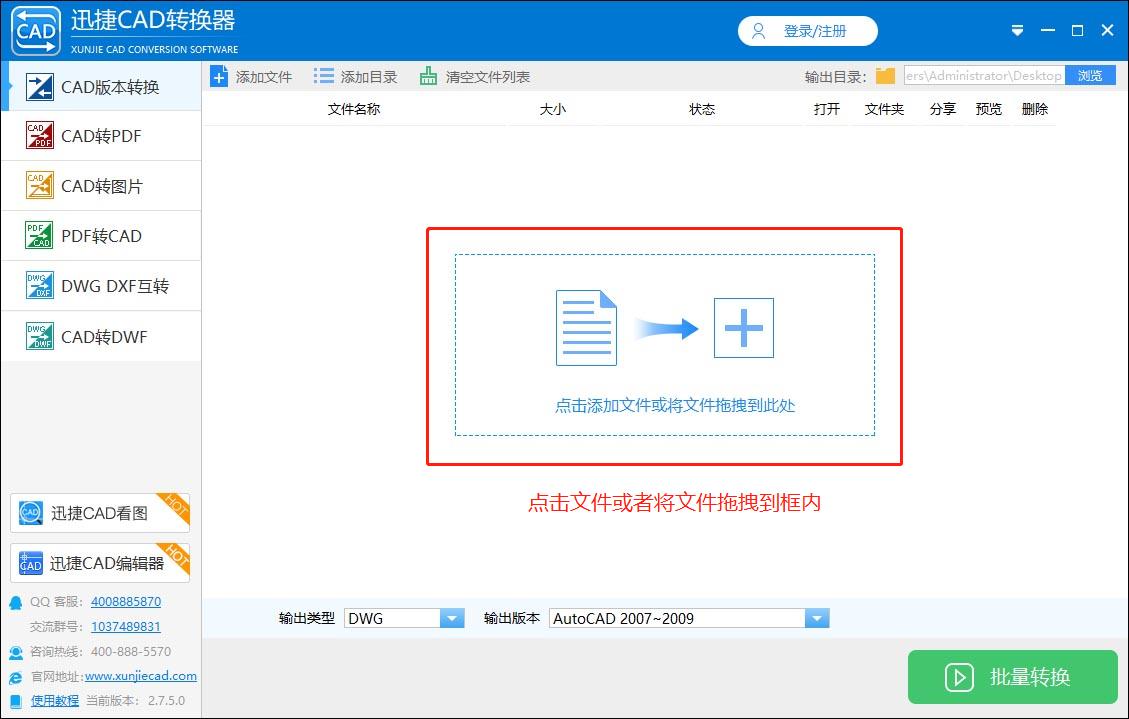Open the 登录/注册 login button
The width and height of the screenshot is (1129, 719).
tap(808, 31)
